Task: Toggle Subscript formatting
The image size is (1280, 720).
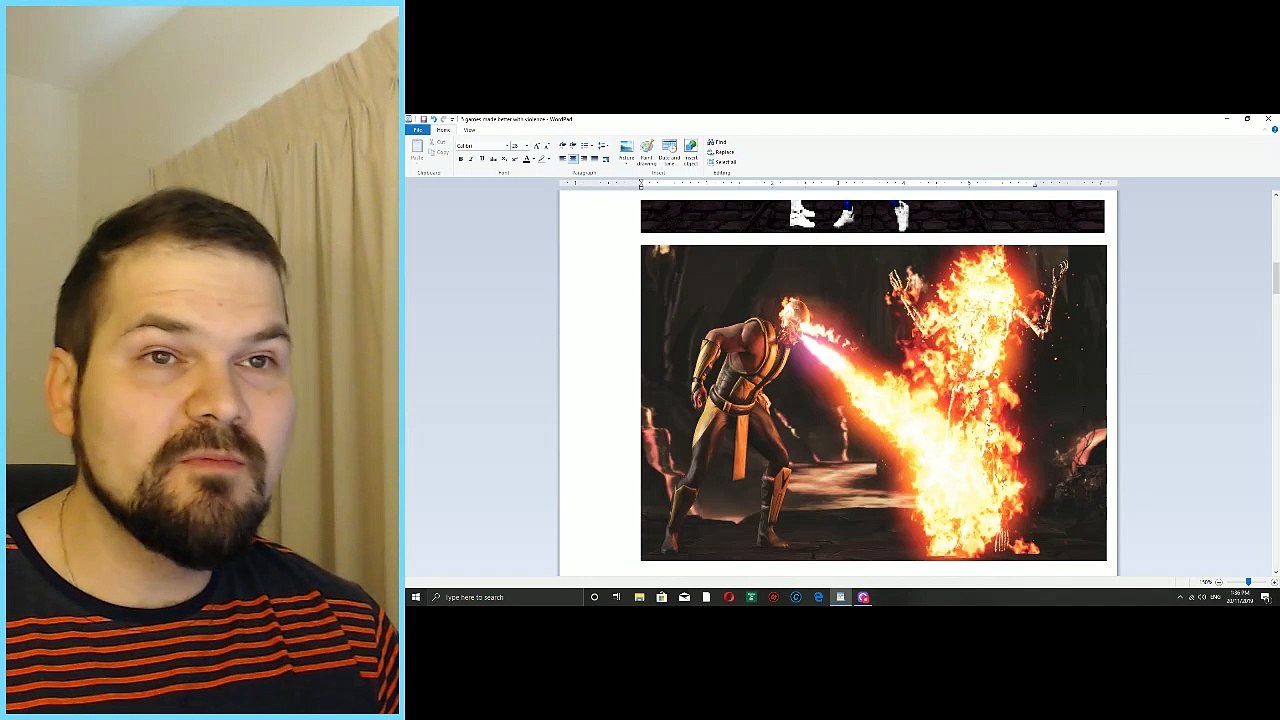Action: point(504,159)
